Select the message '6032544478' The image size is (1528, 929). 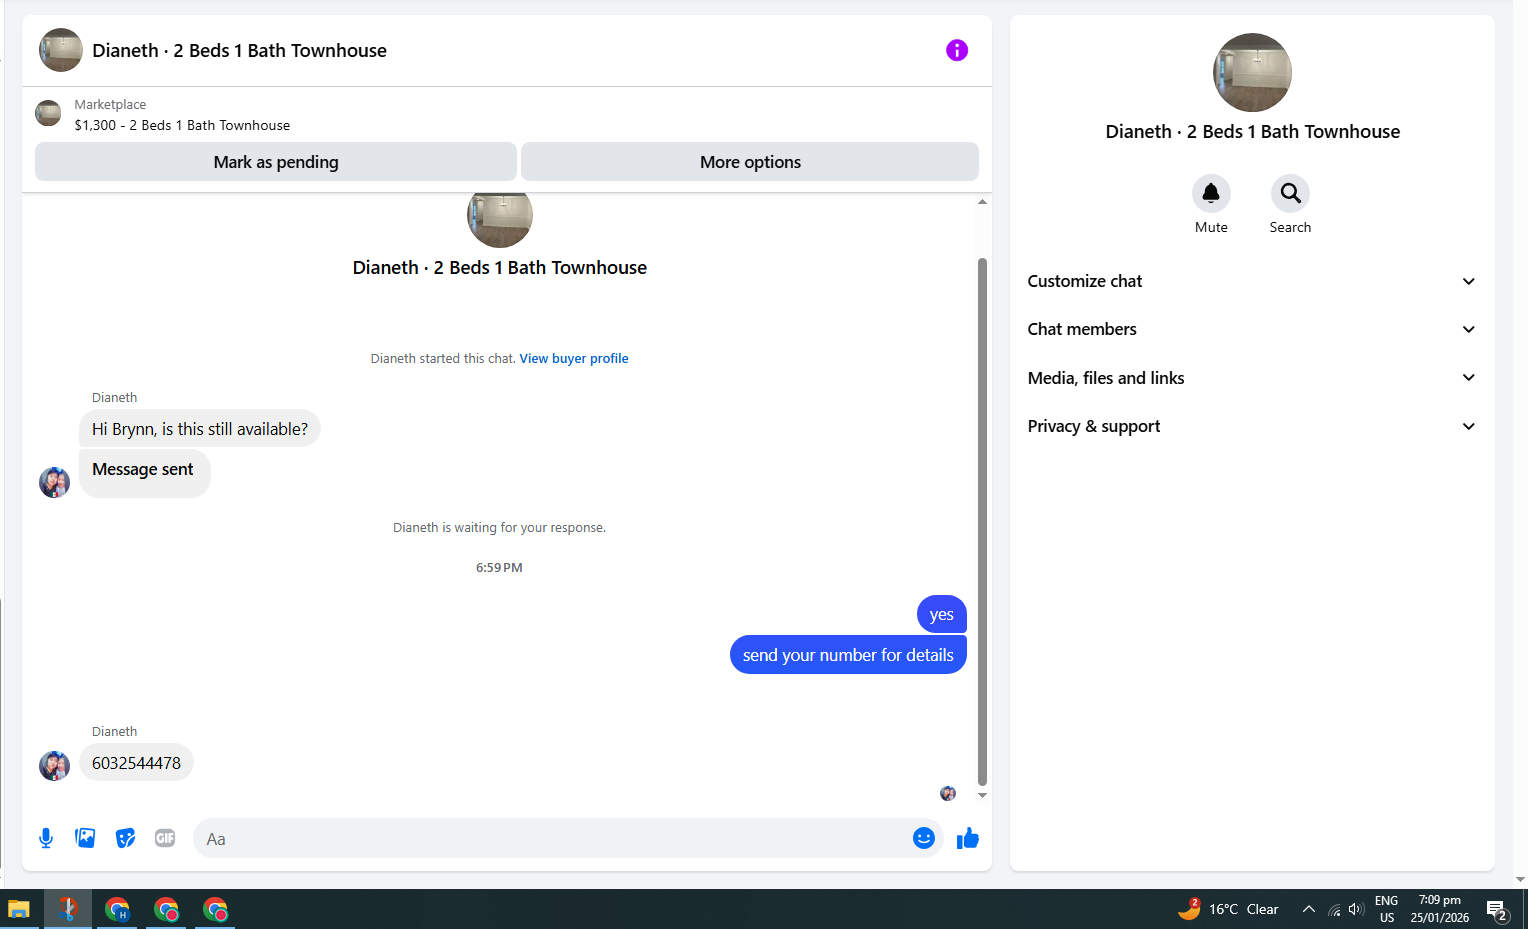pyautogui.click(x=136, y=763)
